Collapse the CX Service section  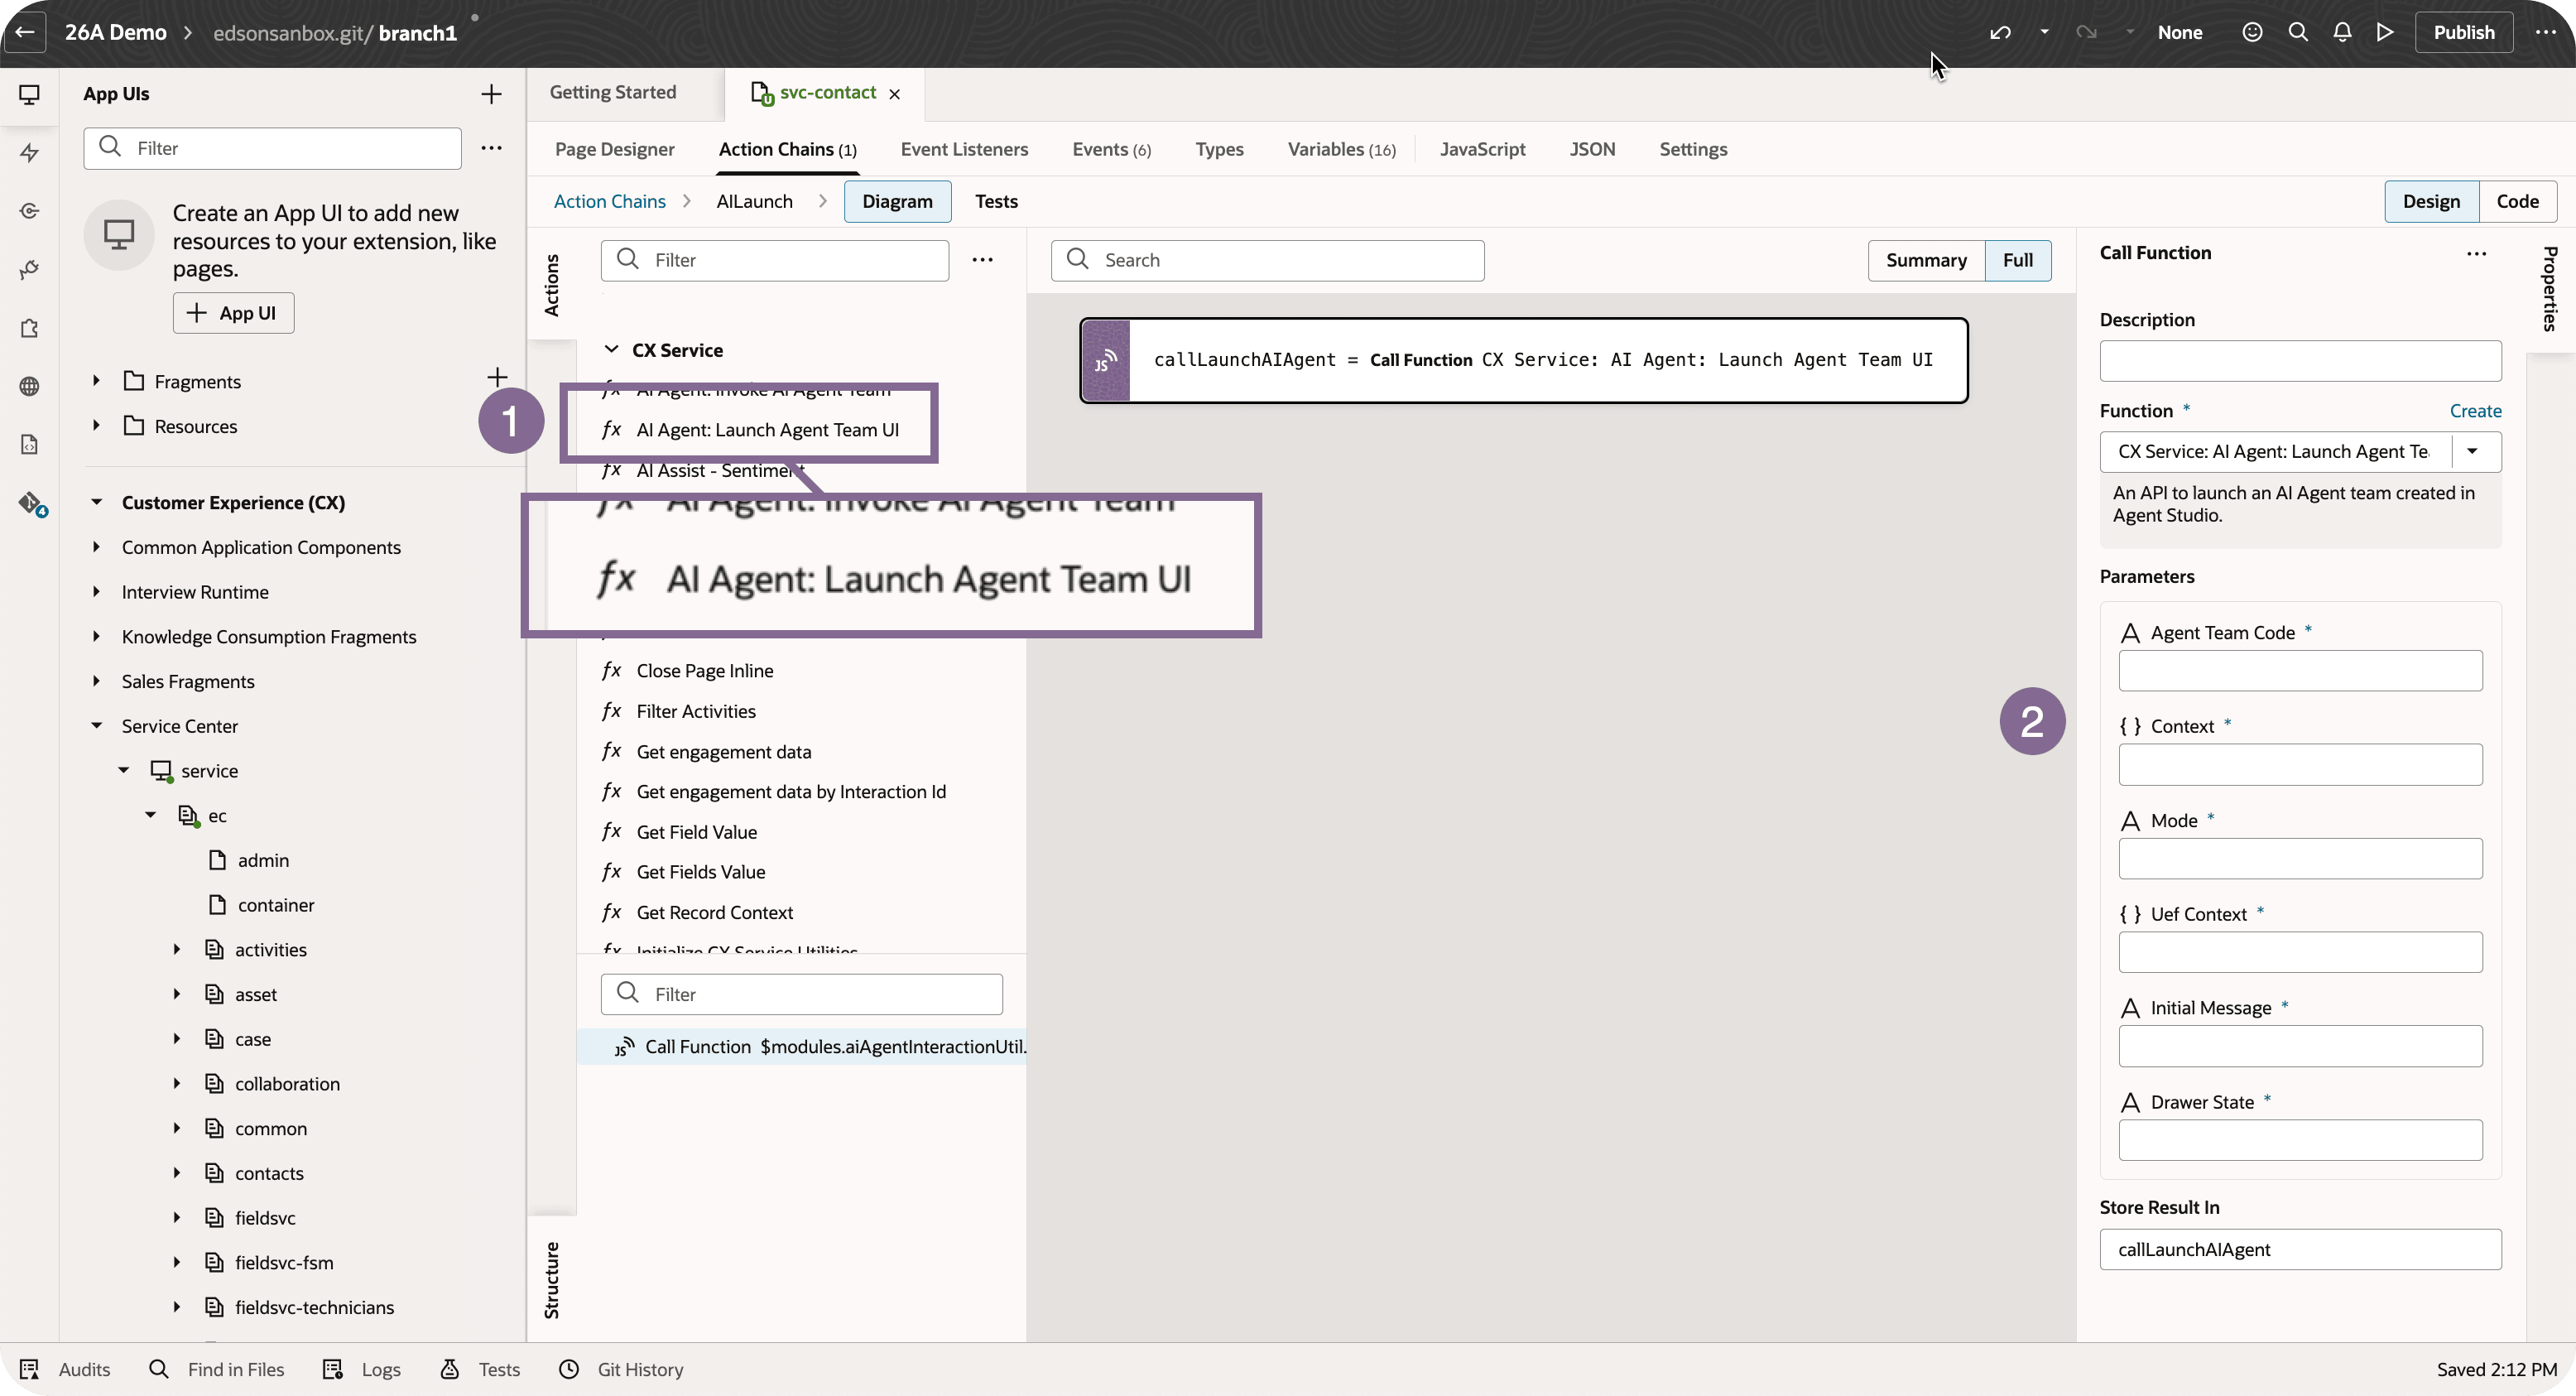tap(611, 350)
